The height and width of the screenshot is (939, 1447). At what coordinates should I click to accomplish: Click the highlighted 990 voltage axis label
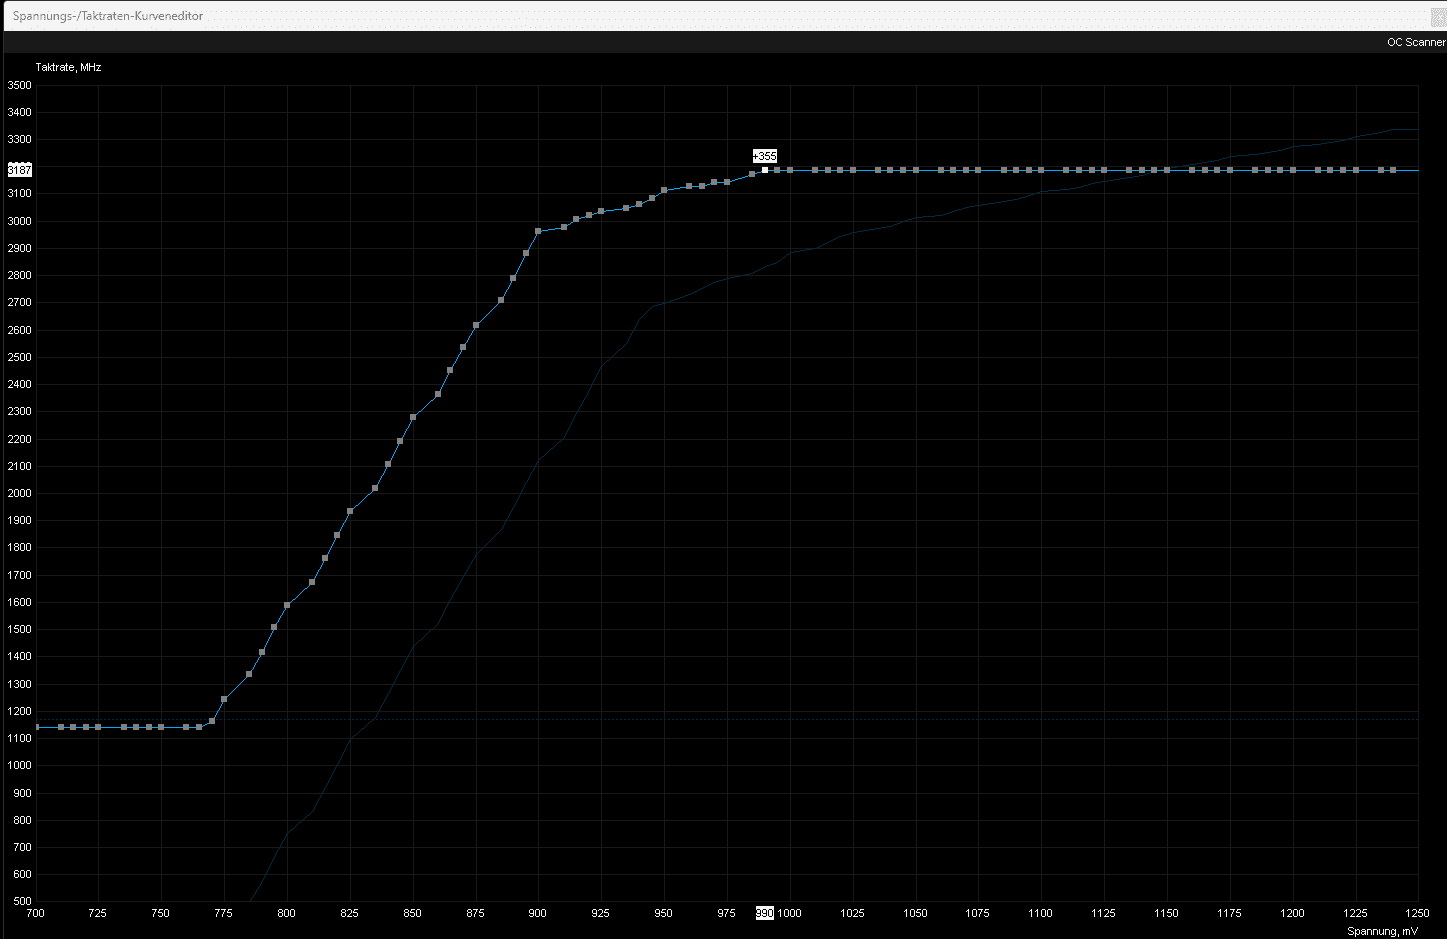[x=765, y=913]
